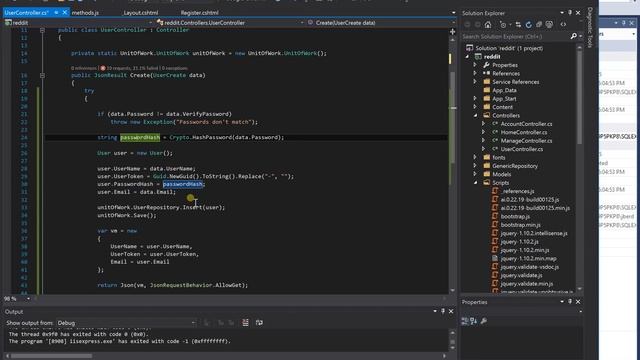This screenshot has height=360, width=640.
Task: Pin the Solution Explorer panel
Action: pyautogui.click(x=570, y=13)
